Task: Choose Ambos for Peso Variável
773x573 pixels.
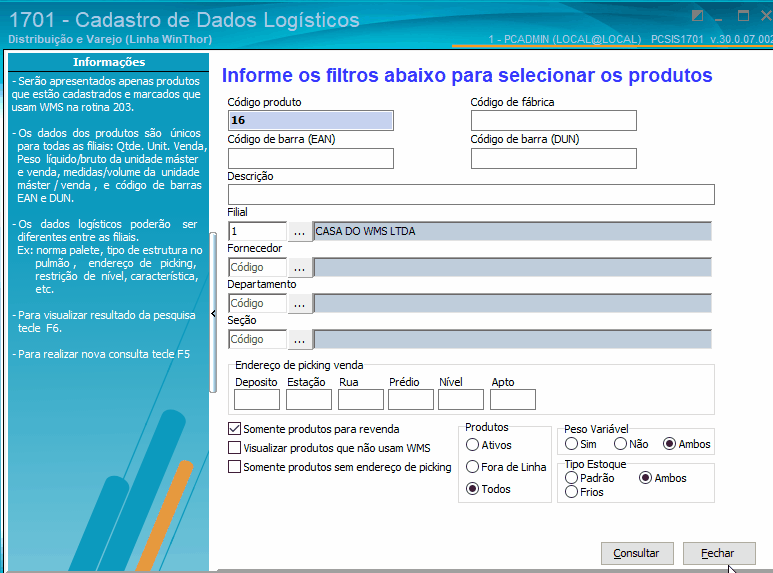Action: (x=669, y=444)
